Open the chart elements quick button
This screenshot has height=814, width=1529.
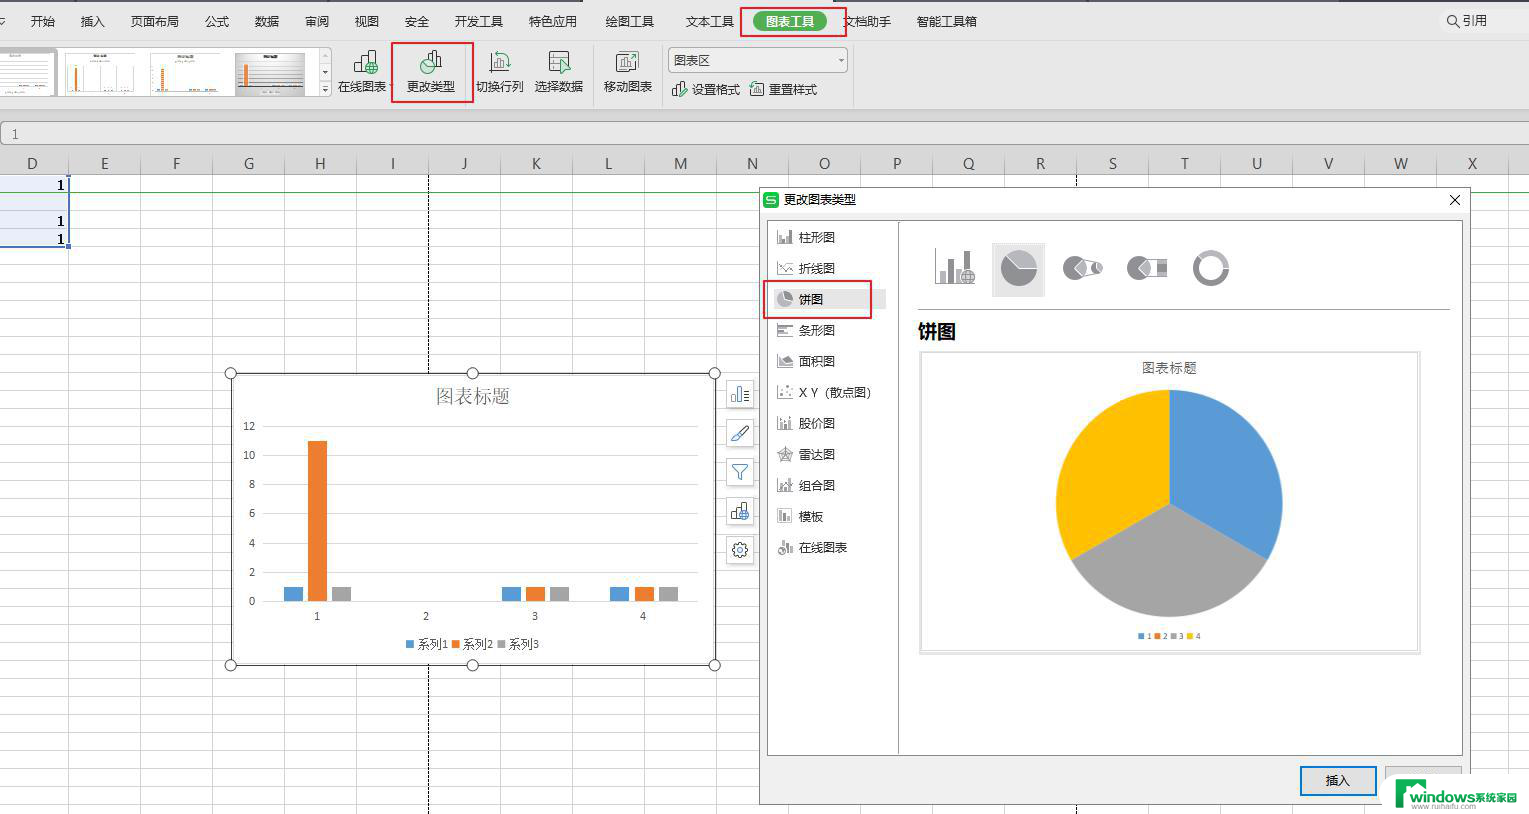click(740, 394)
